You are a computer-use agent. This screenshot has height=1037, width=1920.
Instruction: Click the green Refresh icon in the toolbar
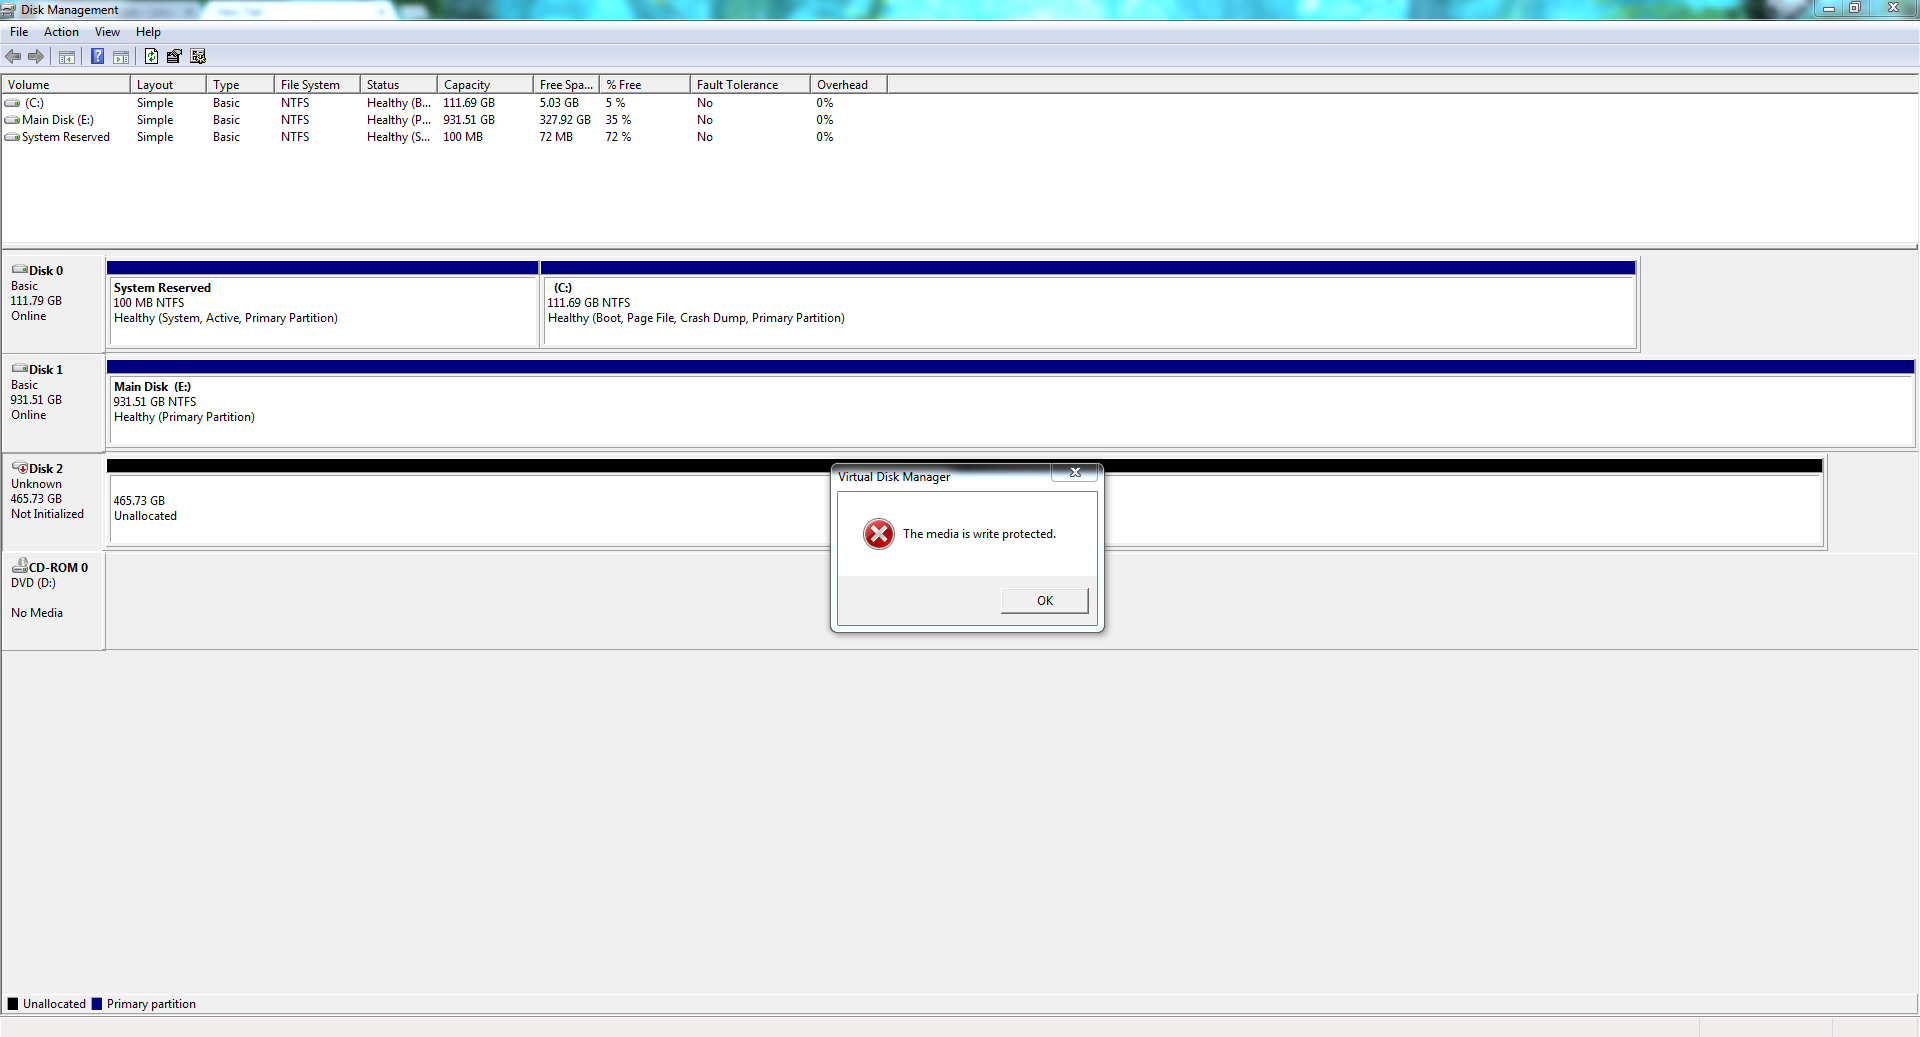pyautogui.click(x=151, y=57)
